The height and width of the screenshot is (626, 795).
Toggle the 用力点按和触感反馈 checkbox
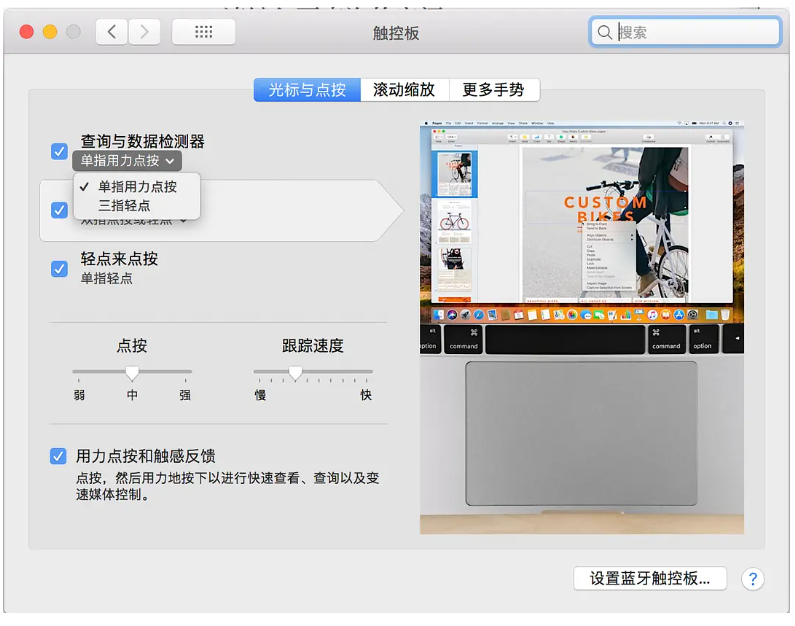tap(58, 456)
